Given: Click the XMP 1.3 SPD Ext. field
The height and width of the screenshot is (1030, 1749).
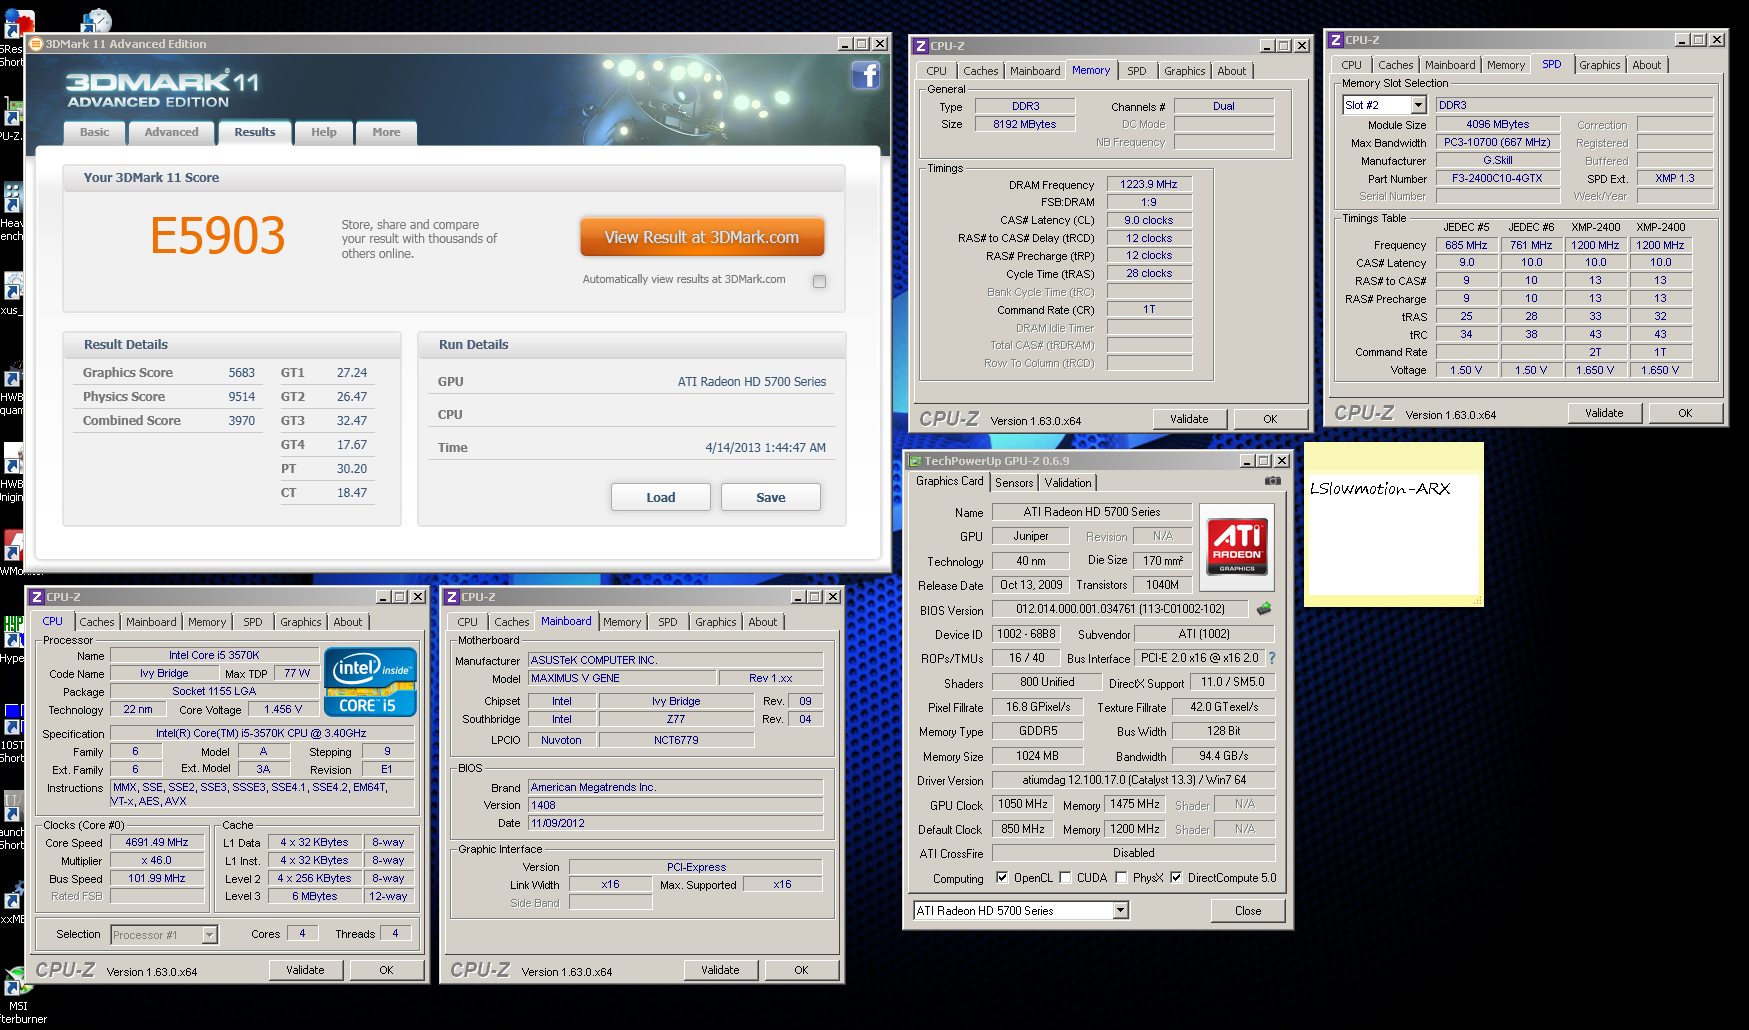Looking at the screenshot, I should click(x=1675, y=178).
